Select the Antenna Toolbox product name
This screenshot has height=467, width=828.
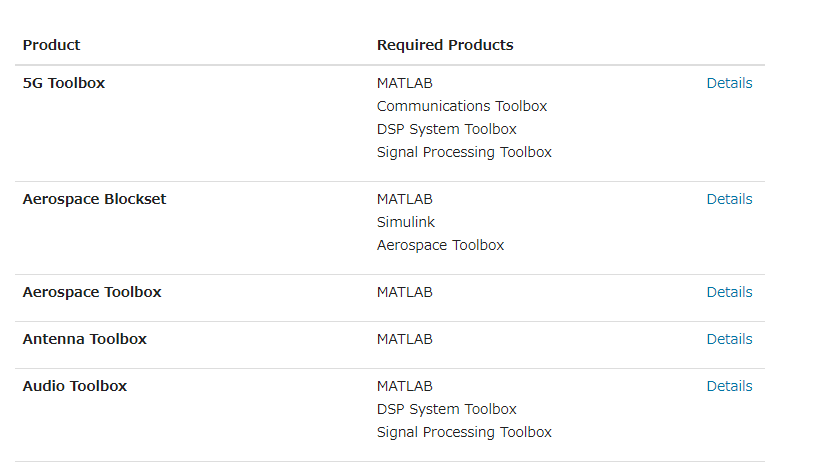[x=85, y=339]
